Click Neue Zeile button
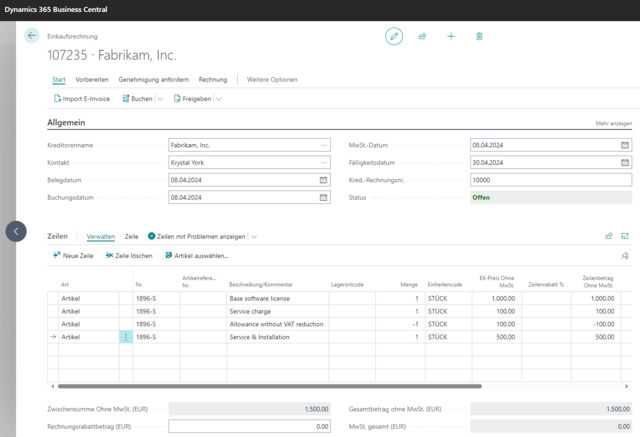The width and height of the screenshot is (640, 437). (73, 256)
